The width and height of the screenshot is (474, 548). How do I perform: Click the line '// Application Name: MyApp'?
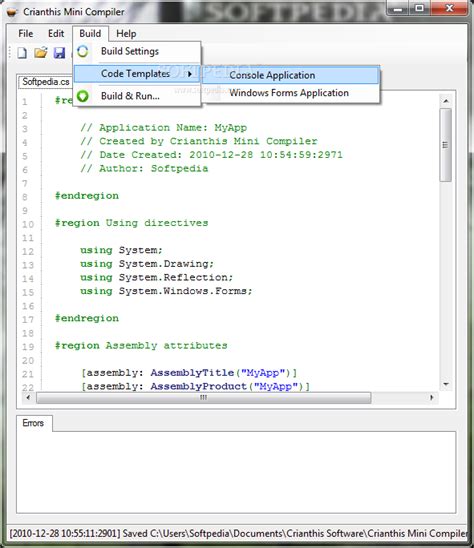[x=164, y=128]
